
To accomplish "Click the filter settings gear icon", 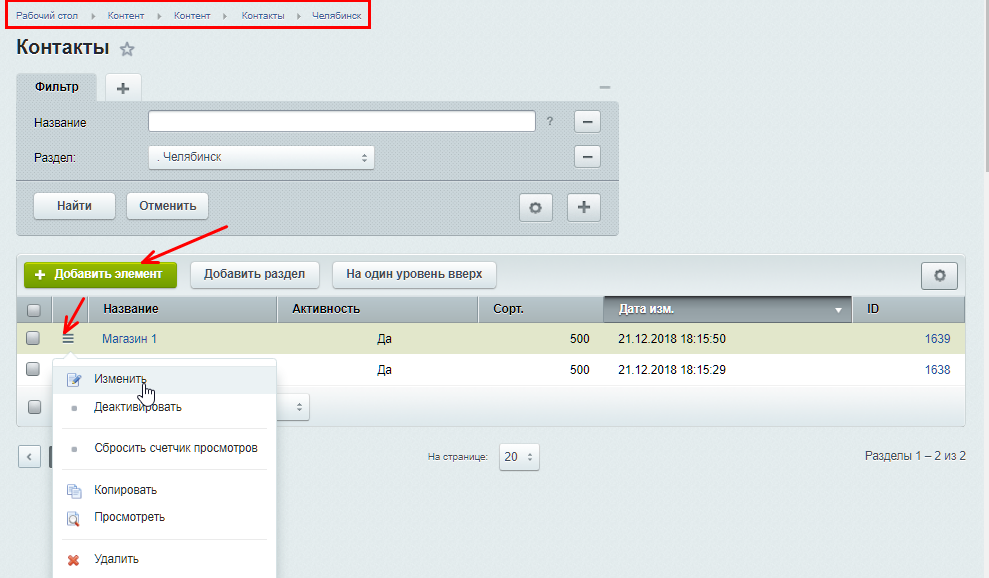I will point(535,207).
